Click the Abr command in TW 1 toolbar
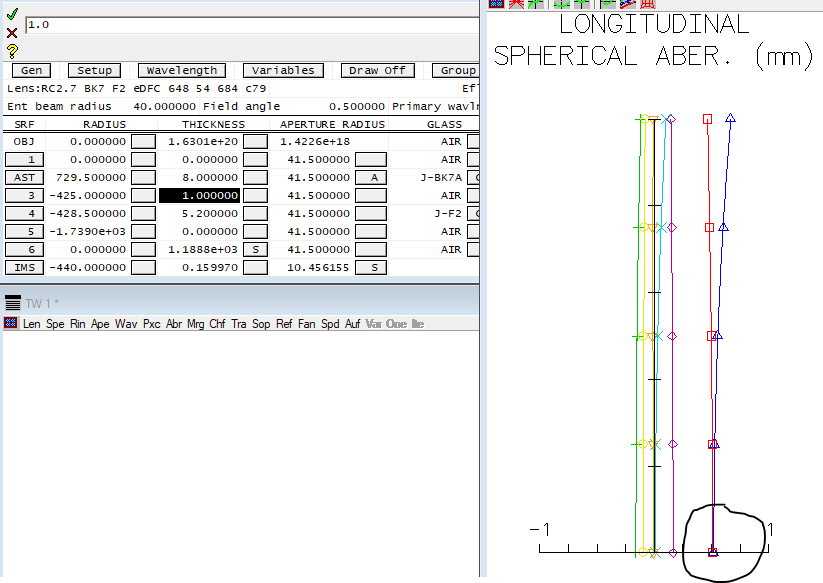This screenshot has width=823, height=583. (174, 324)
